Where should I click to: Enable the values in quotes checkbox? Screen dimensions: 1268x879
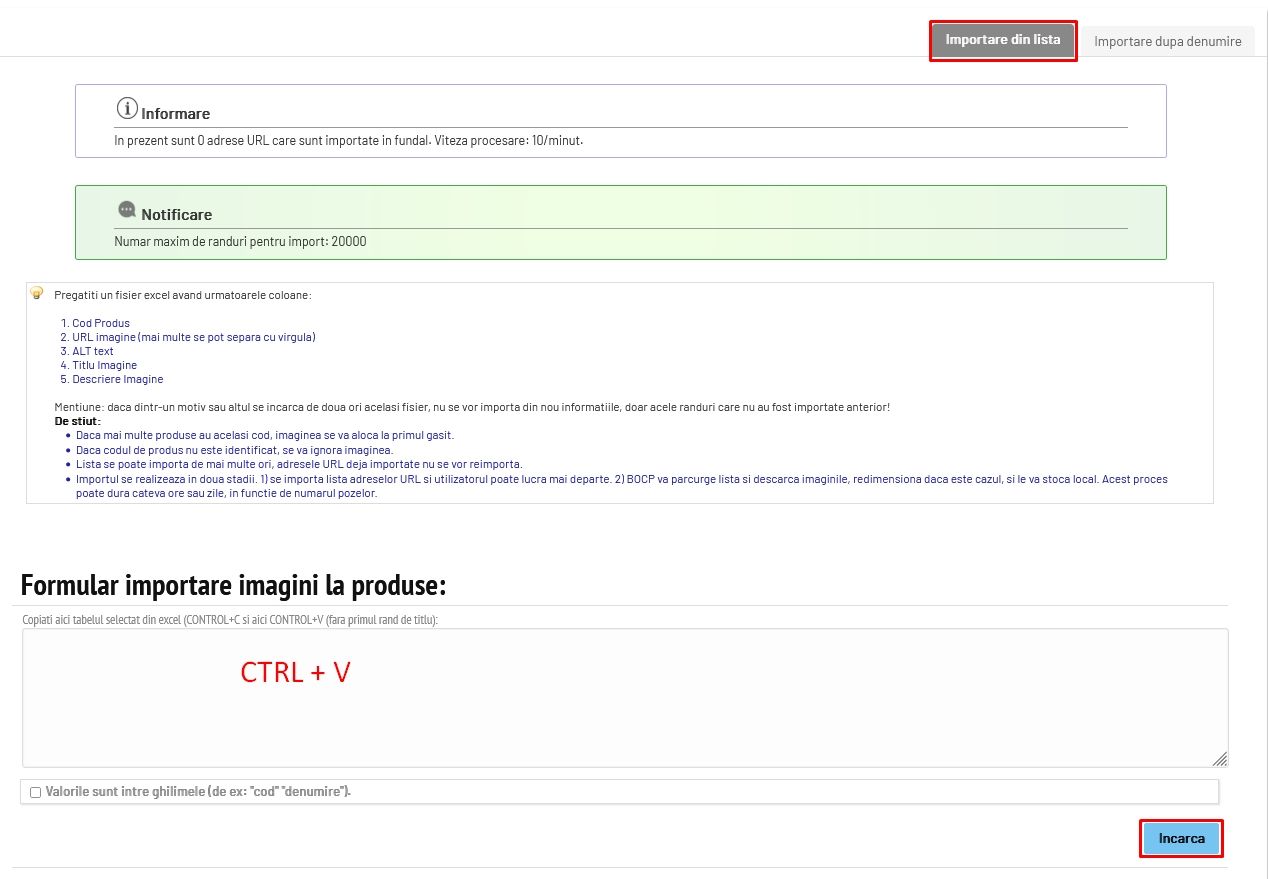[36, 792]
